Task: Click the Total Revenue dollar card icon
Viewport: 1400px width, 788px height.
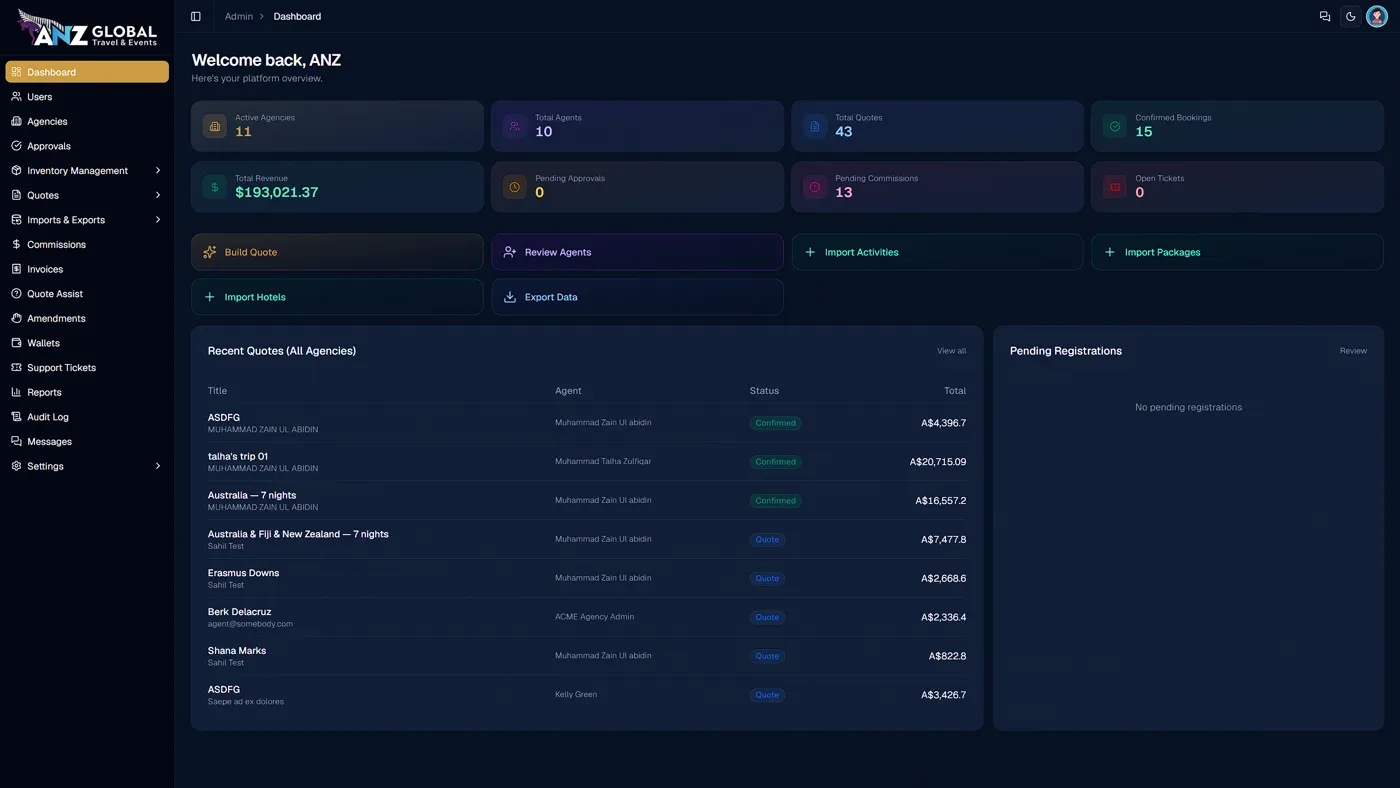Action: (214, 187)
